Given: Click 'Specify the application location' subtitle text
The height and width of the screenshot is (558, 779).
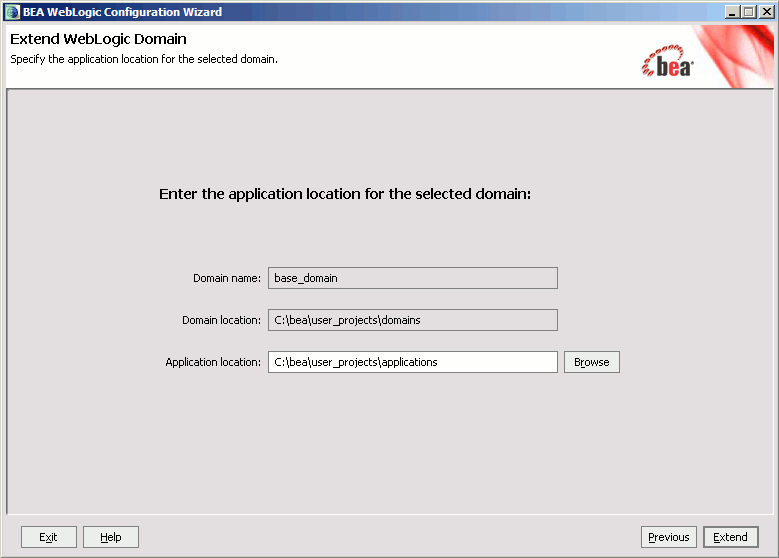Looking at the screenshot, I should [144, 59].
